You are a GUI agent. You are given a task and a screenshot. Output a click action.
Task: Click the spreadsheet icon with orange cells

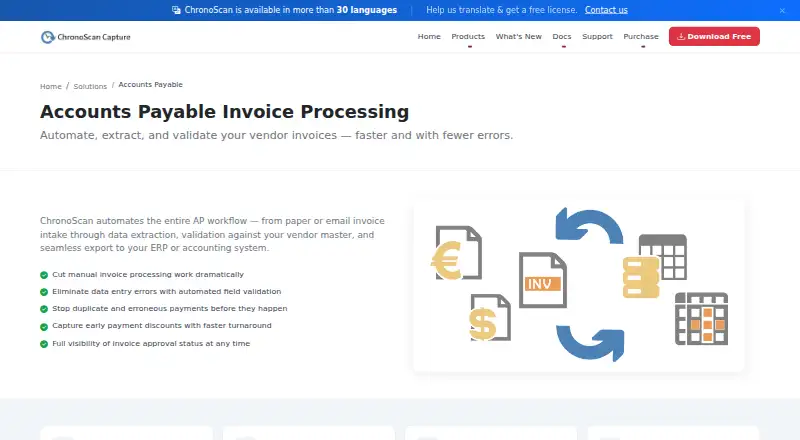[x=702, y=319]
